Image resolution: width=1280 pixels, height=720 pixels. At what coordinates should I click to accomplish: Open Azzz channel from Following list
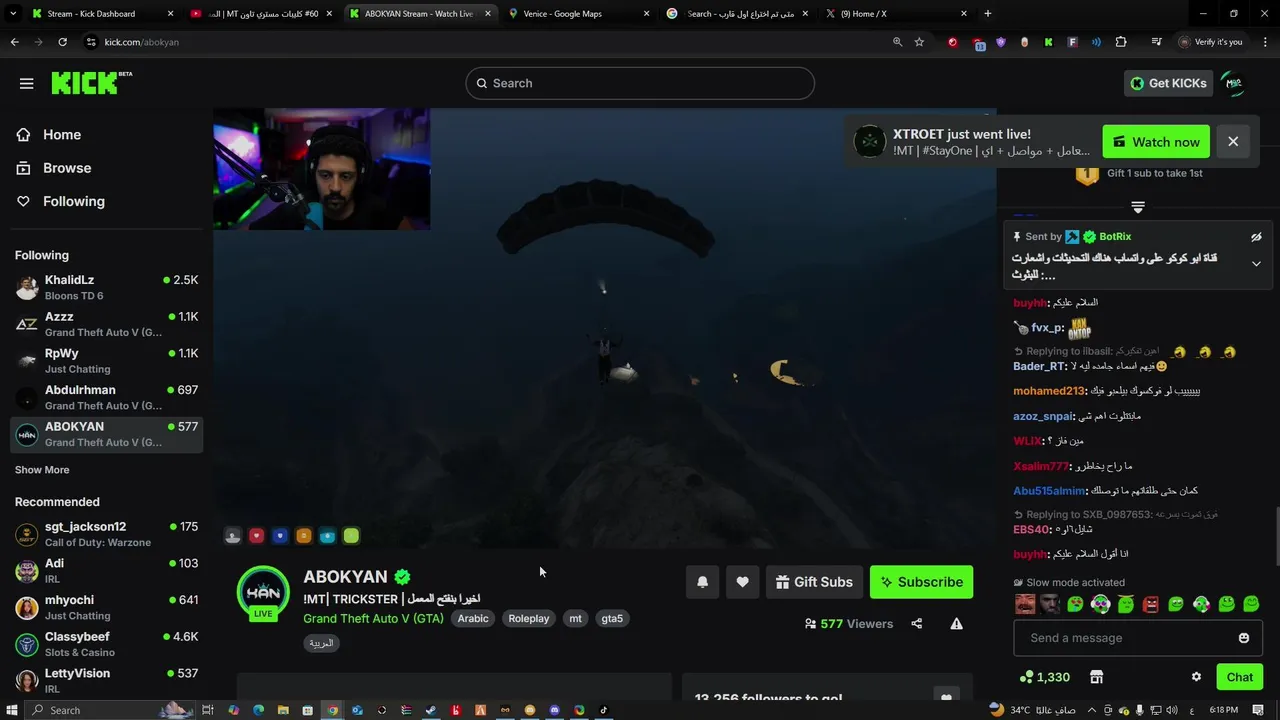tap(108, 324)
